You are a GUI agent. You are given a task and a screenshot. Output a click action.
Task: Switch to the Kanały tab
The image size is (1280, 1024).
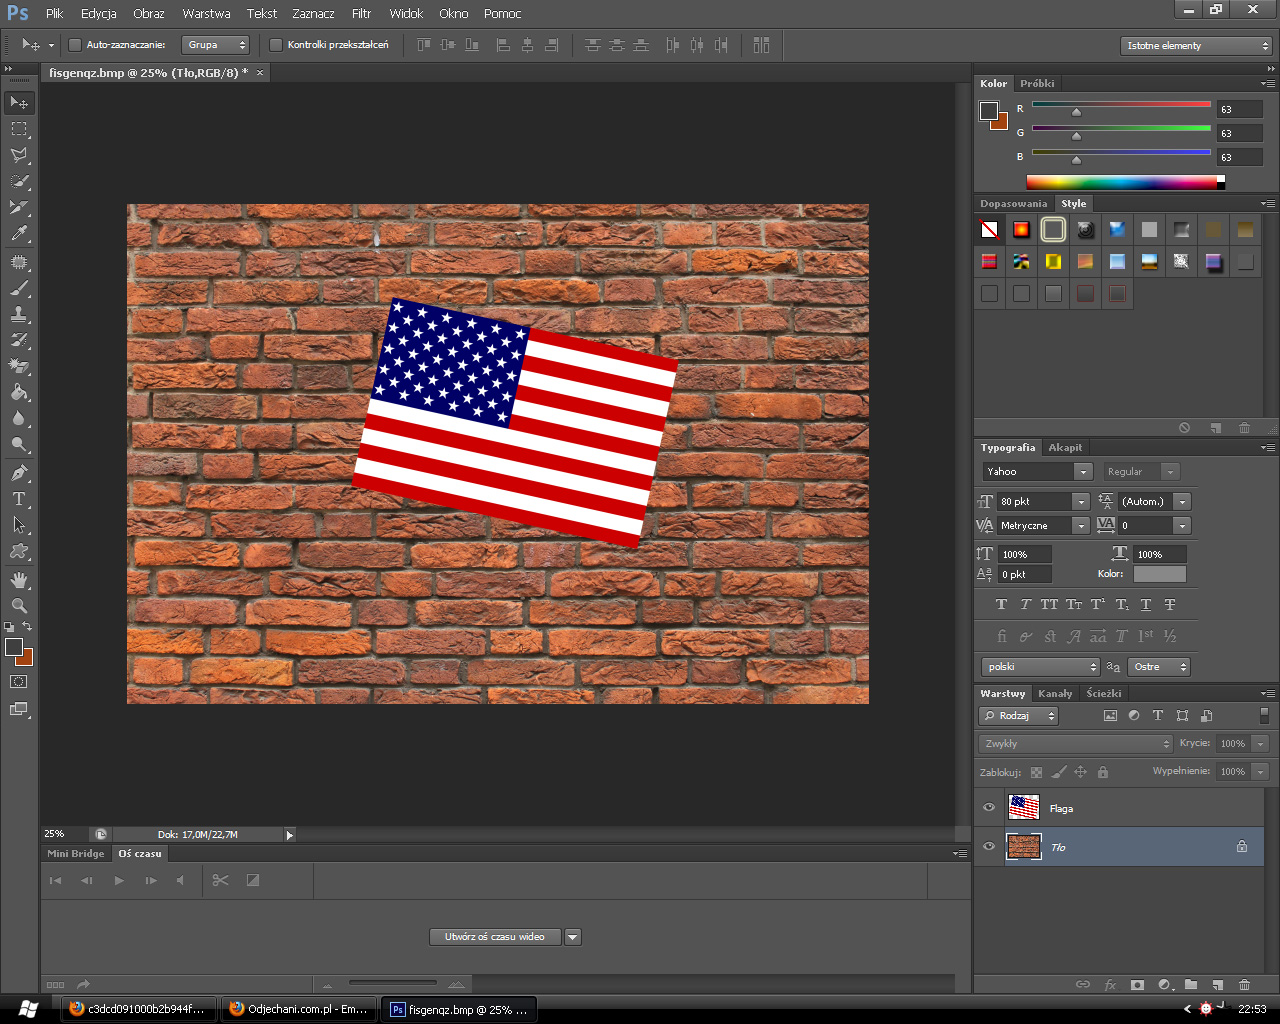[x=1055, y=693]
